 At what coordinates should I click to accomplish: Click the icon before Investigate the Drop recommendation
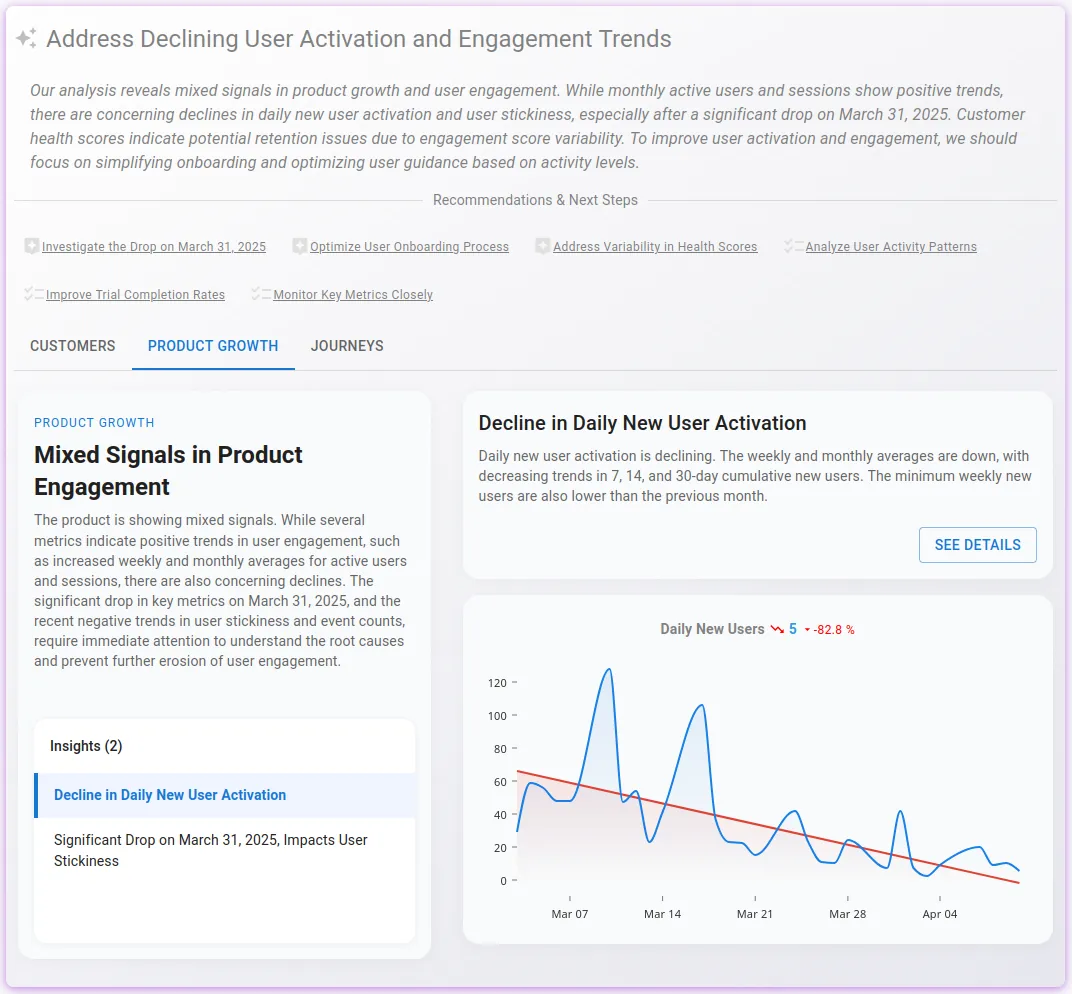[x=32, y=246]
